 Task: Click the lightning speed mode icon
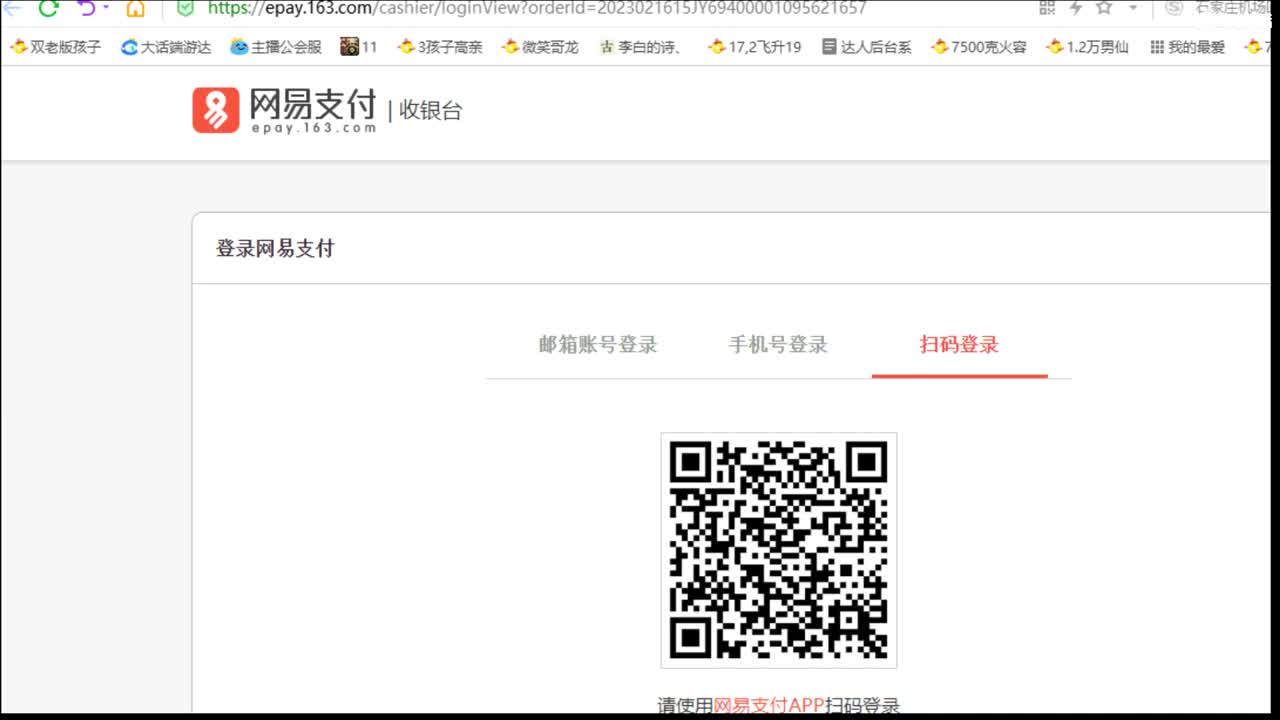click(x=1076, y=8)
